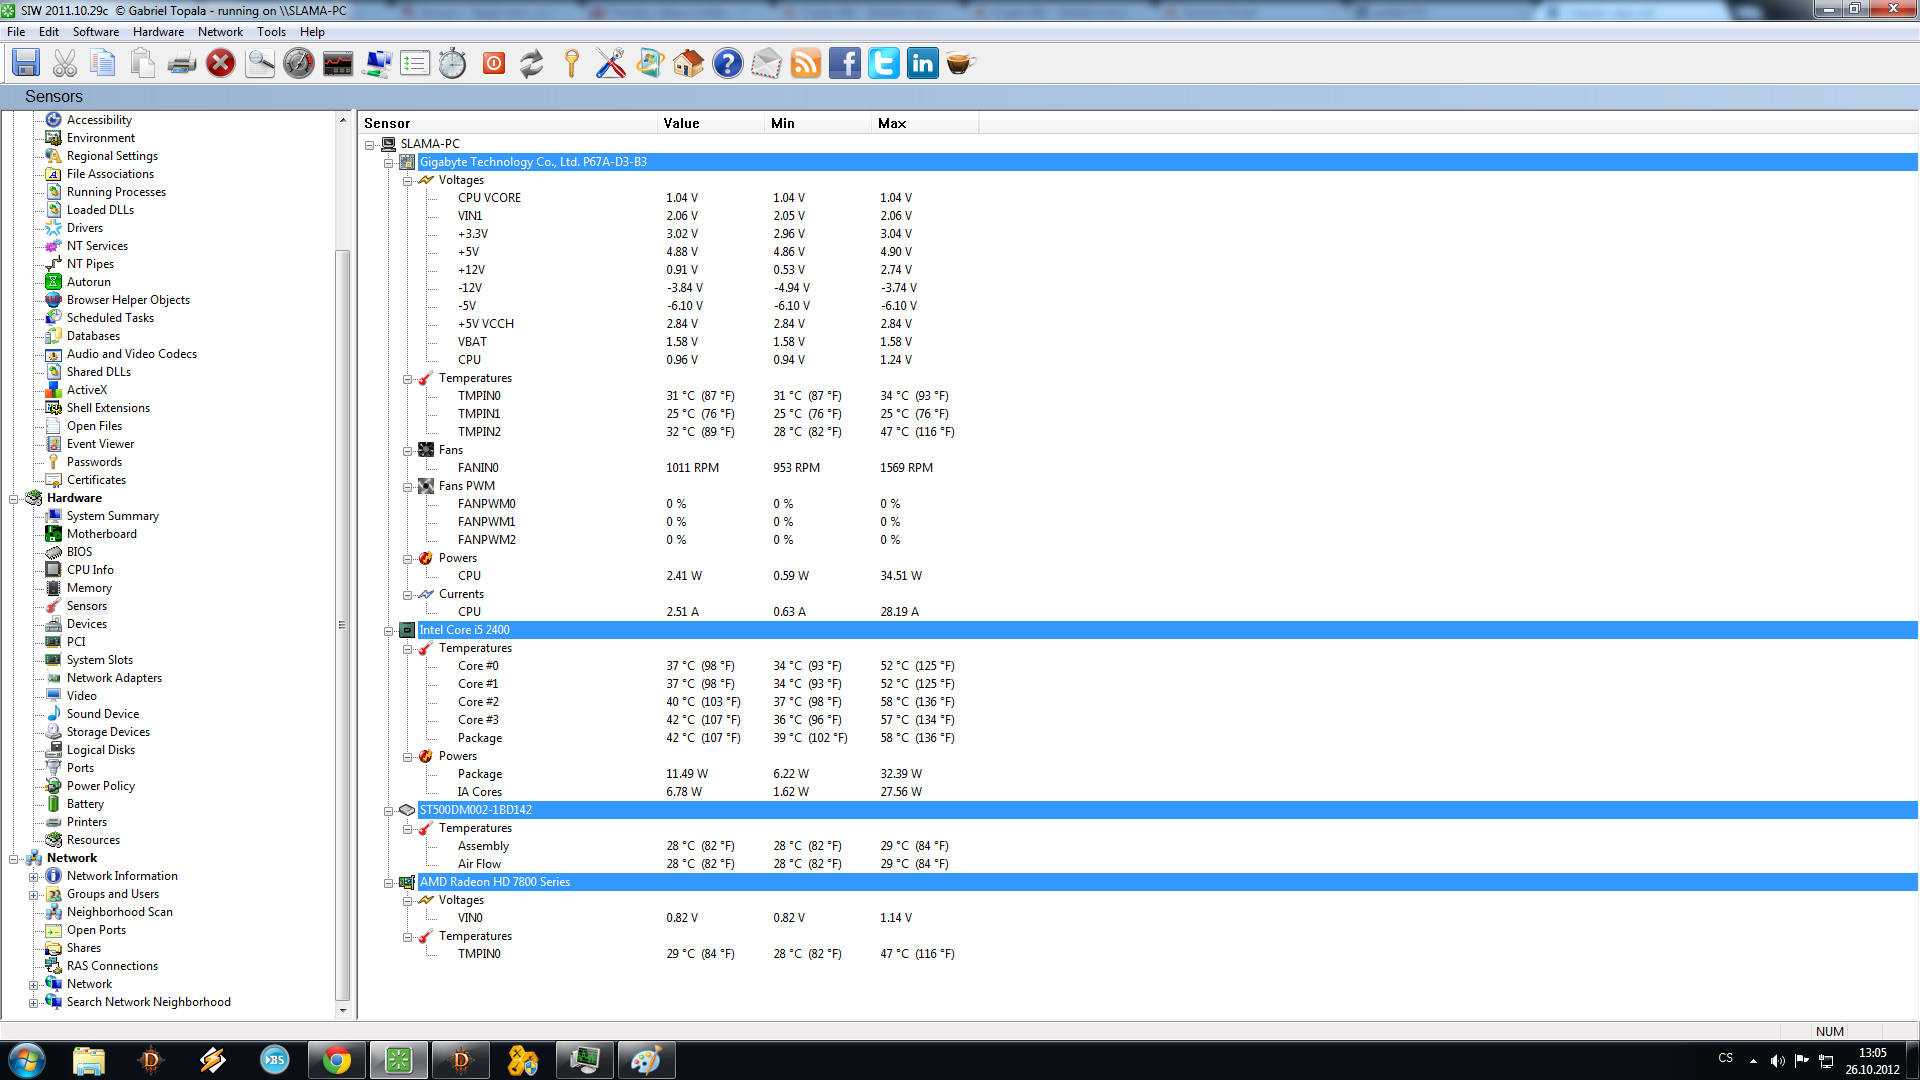Click the refresh arrows toolbar icon
The height and width of the screenshot is (1080, 1920).
532,63
